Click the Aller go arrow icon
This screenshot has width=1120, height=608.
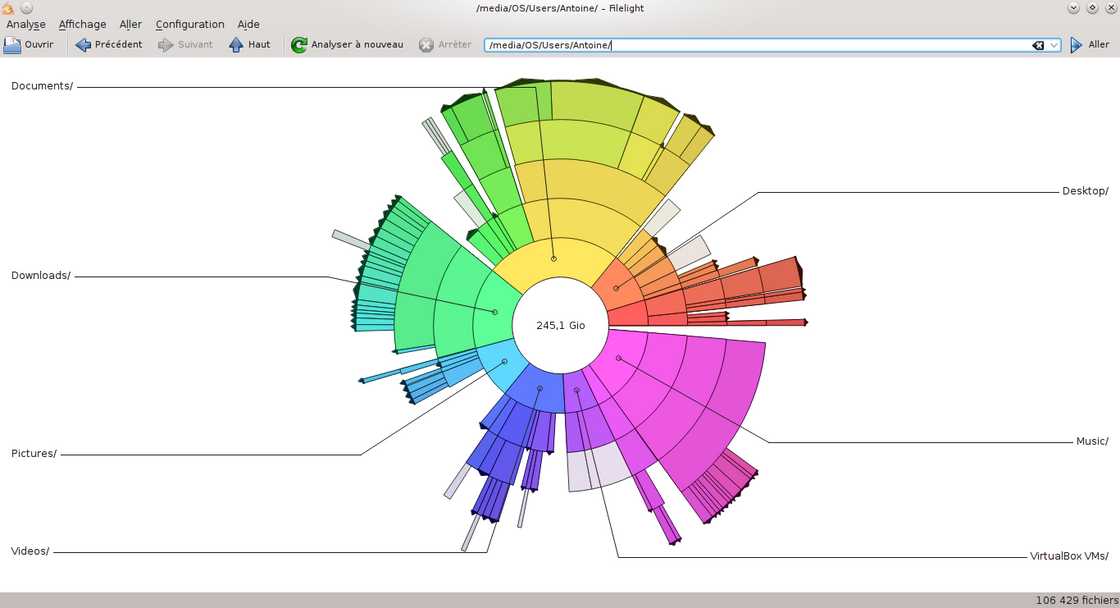(x=1076, y=45)
